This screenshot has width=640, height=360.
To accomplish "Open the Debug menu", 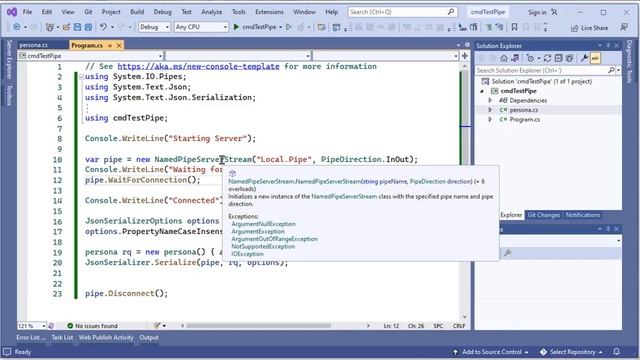I will [x=162, y=12].
